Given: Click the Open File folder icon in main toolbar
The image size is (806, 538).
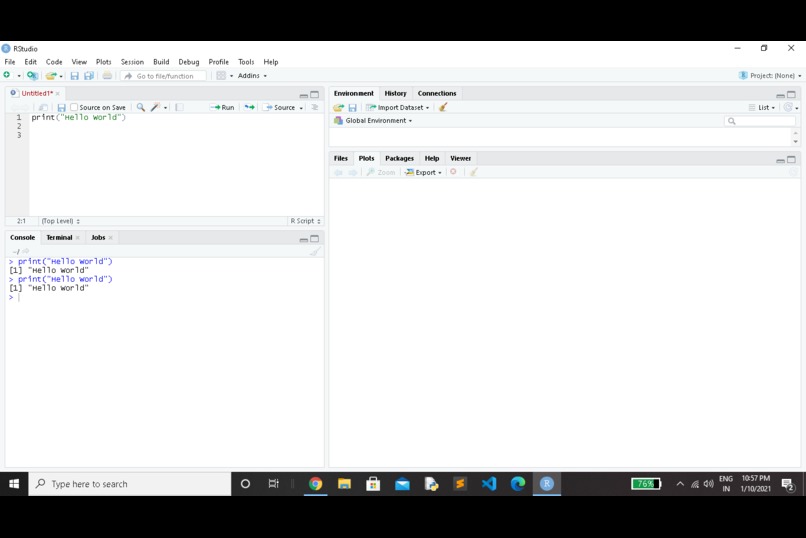Looking at the screenshot, I should pos(50,76).
